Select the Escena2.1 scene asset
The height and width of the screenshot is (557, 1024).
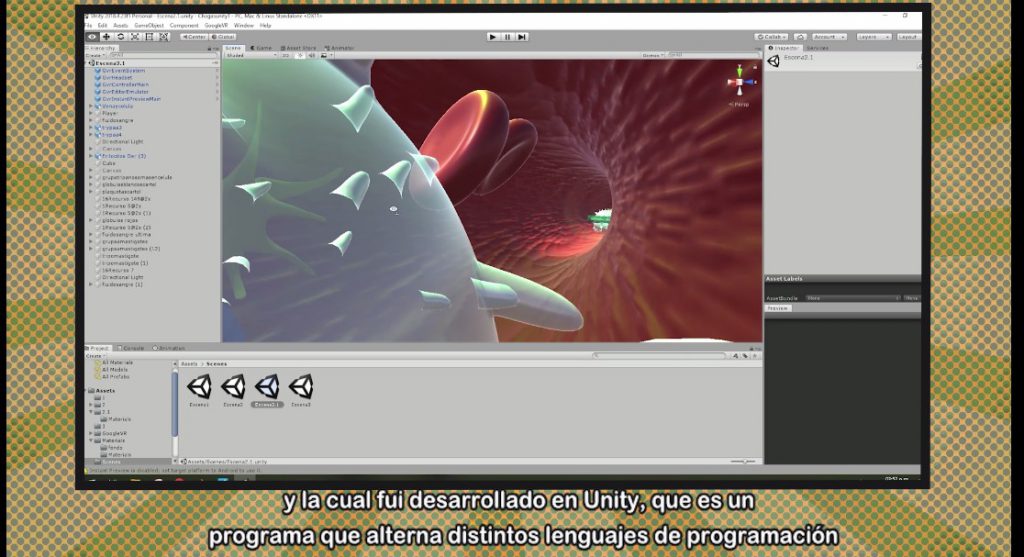pyautogui.click(x=267, y=390)
